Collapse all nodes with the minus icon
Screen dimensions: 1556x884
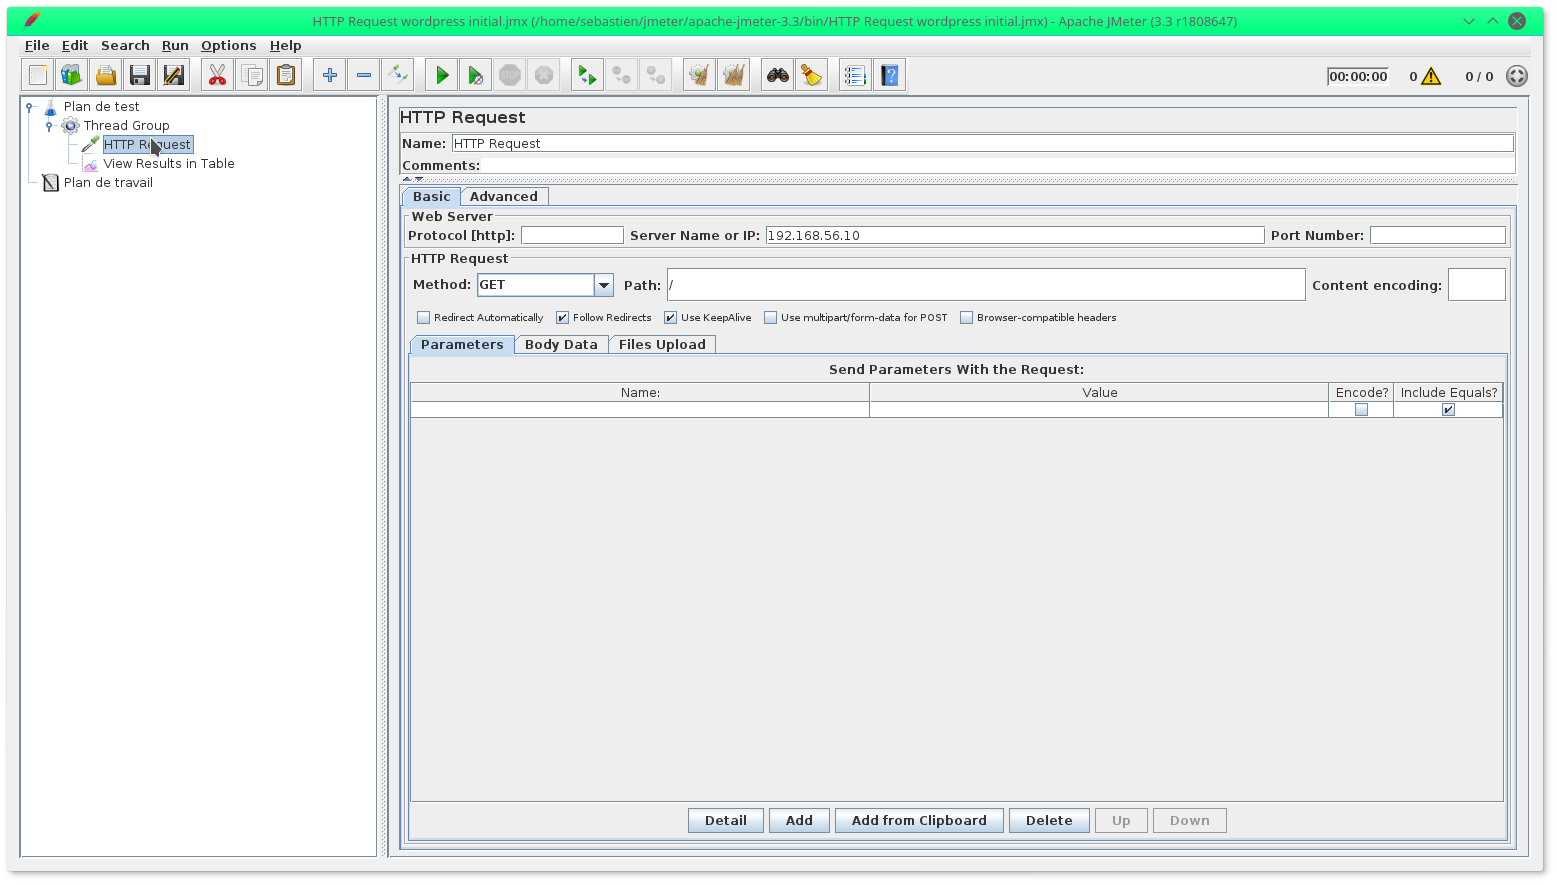364,75
